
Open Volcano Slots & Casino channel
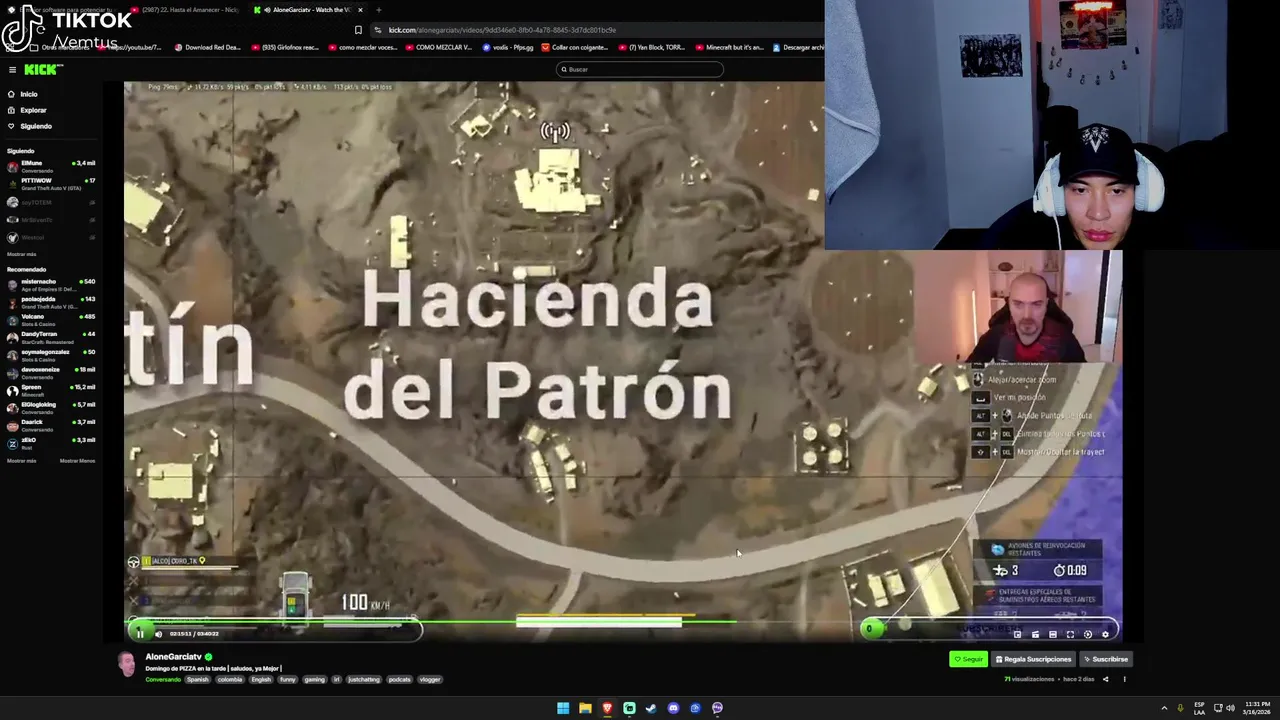click(x=50, y=319)
